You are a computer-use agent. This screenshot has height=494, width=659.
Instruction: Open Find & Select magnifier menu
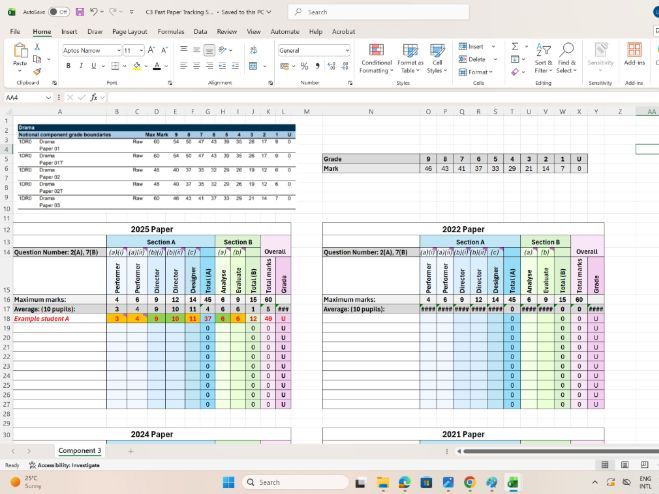click(x=566, y=58)
